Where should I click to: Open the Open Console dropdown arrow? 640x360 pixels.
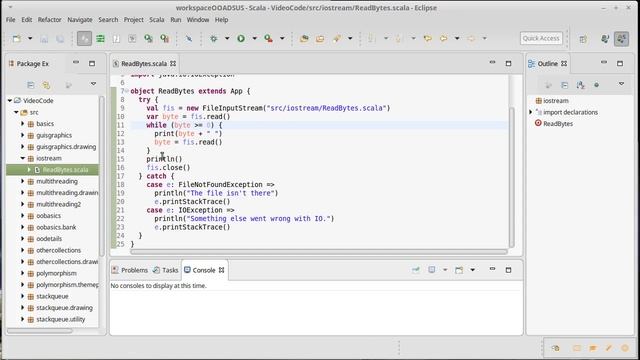[472, 270]
